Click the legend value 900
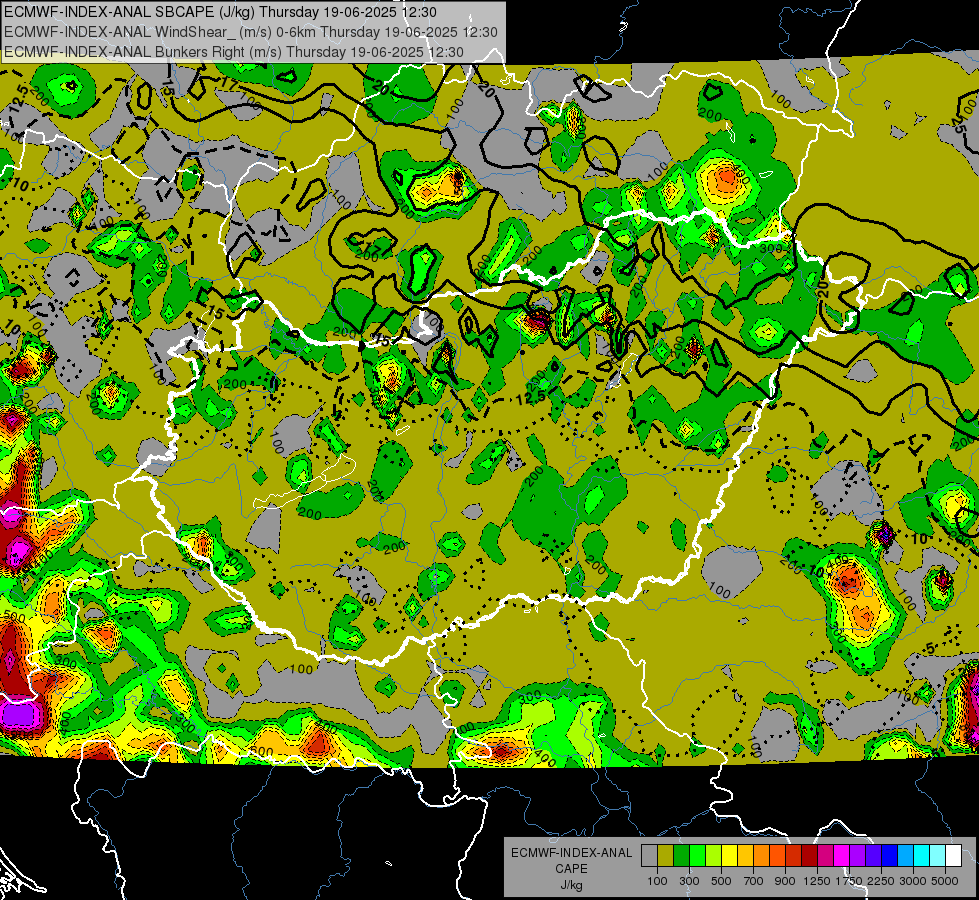This screenshot has height=900, width=979. [785, 881]
